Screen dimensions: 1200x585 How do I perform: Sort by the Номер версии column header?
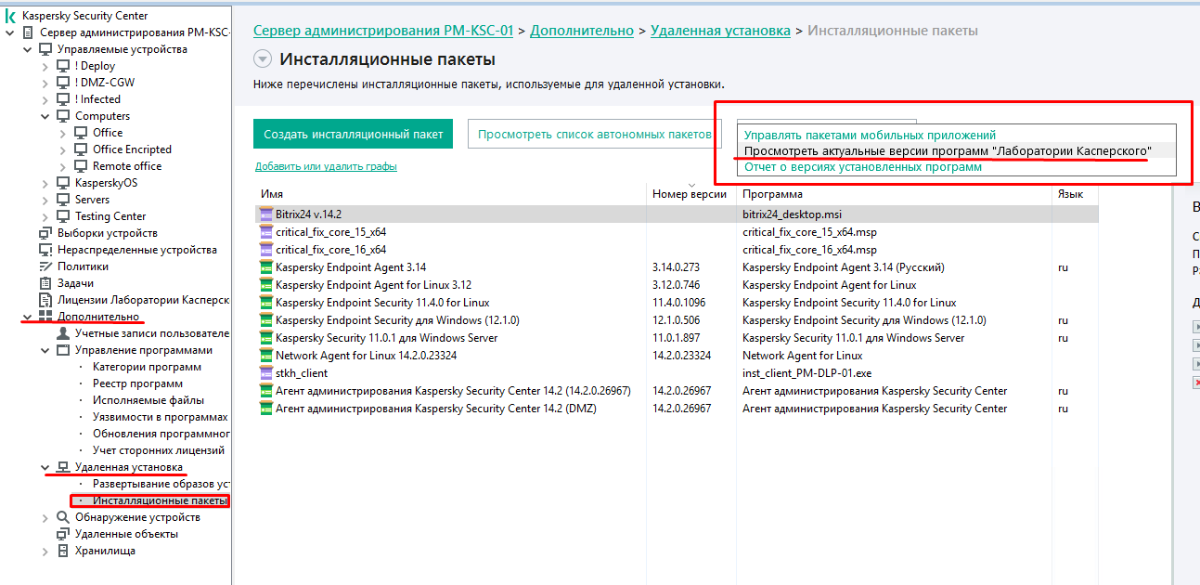pos(692,194)
